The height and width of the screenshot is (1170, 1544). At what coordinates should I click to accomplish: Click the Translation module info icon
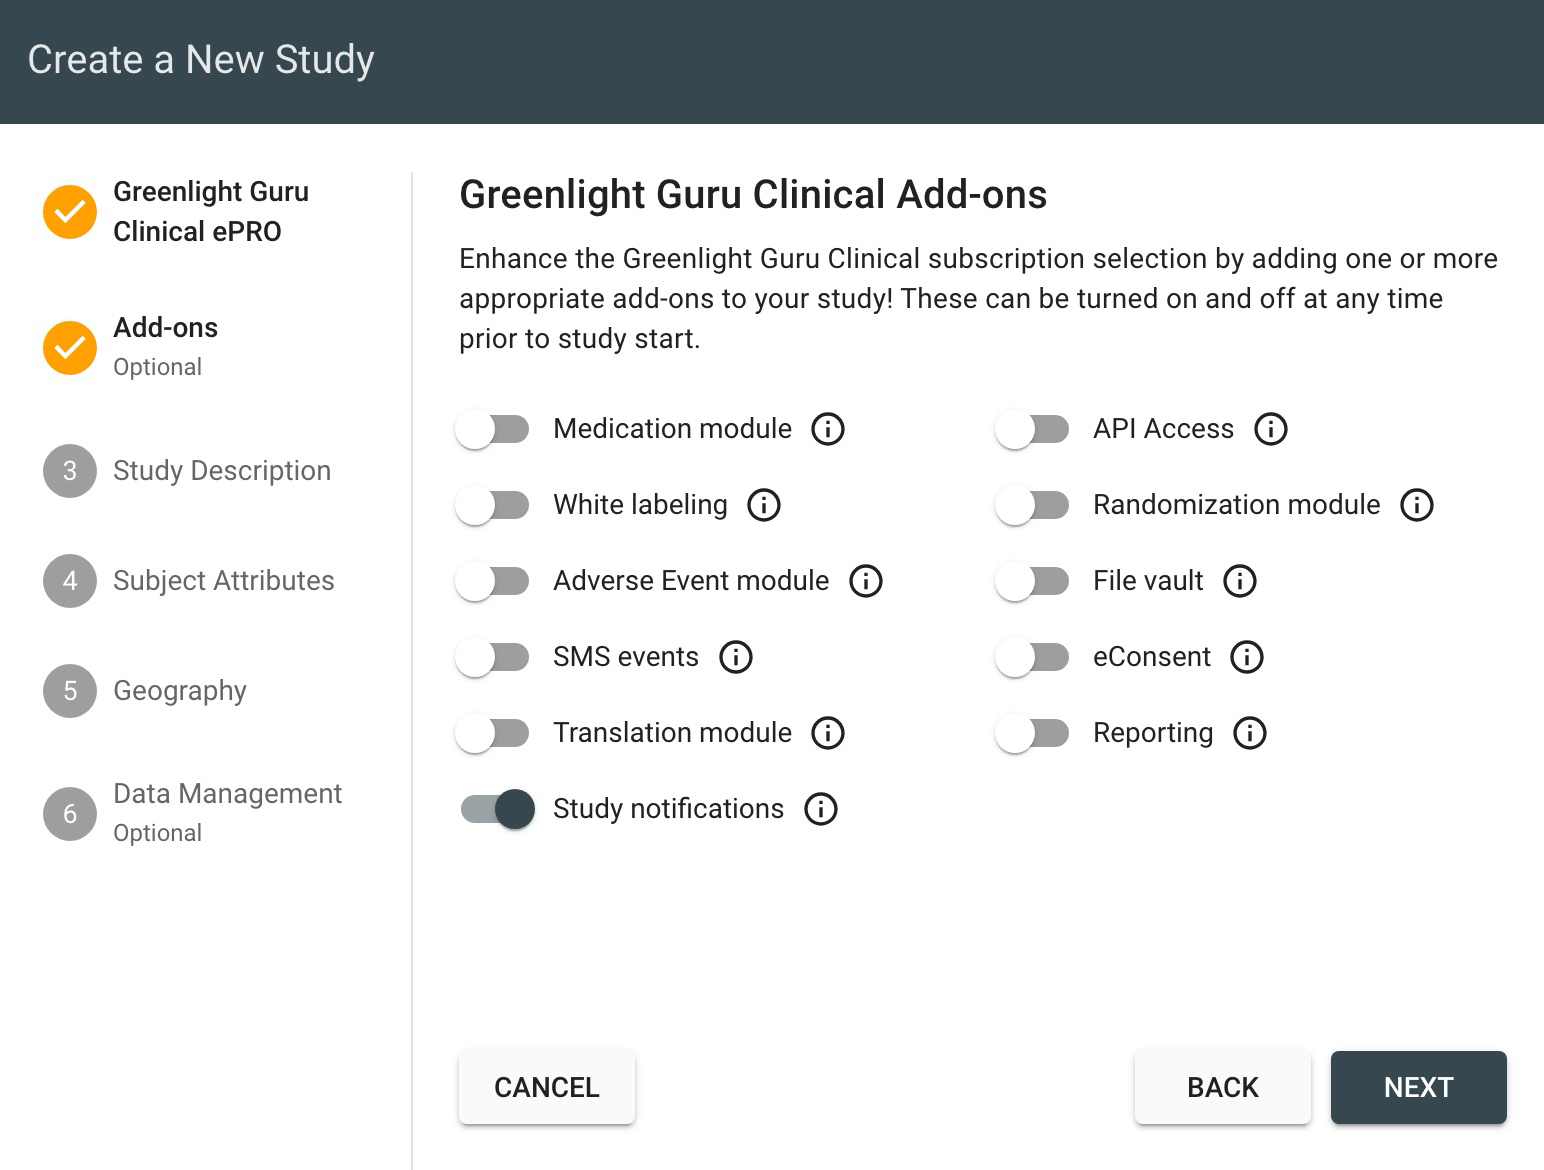pos(827,733)
